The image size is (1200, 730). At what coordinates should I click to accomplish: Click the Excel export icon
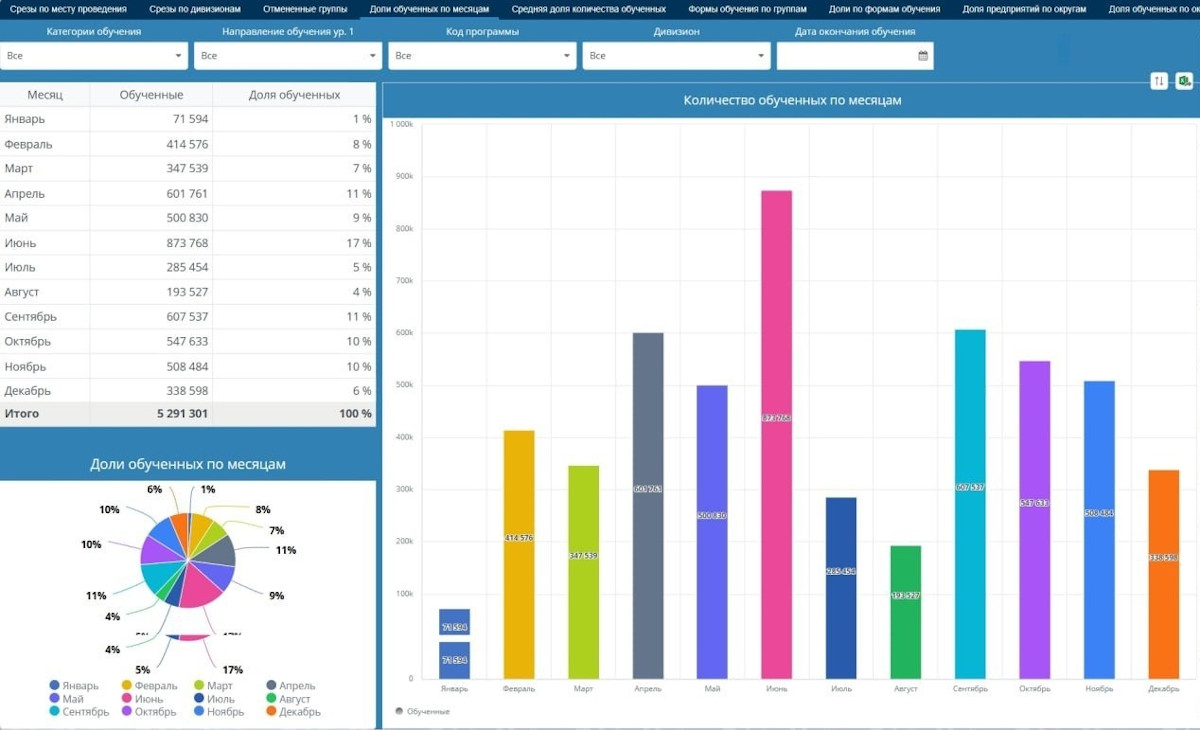point(1183,81)
